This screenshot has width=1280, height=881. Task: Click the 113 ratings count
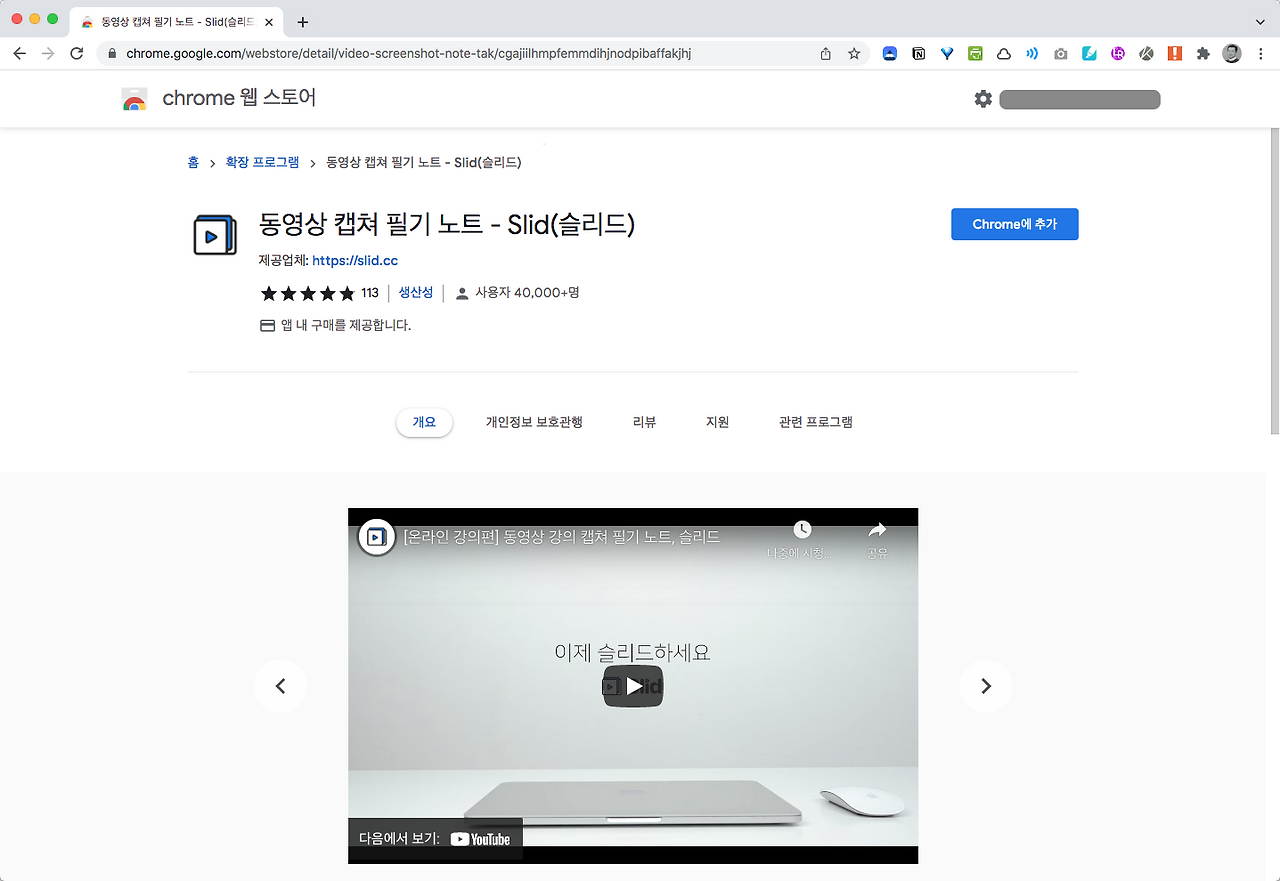coord(370,293)
